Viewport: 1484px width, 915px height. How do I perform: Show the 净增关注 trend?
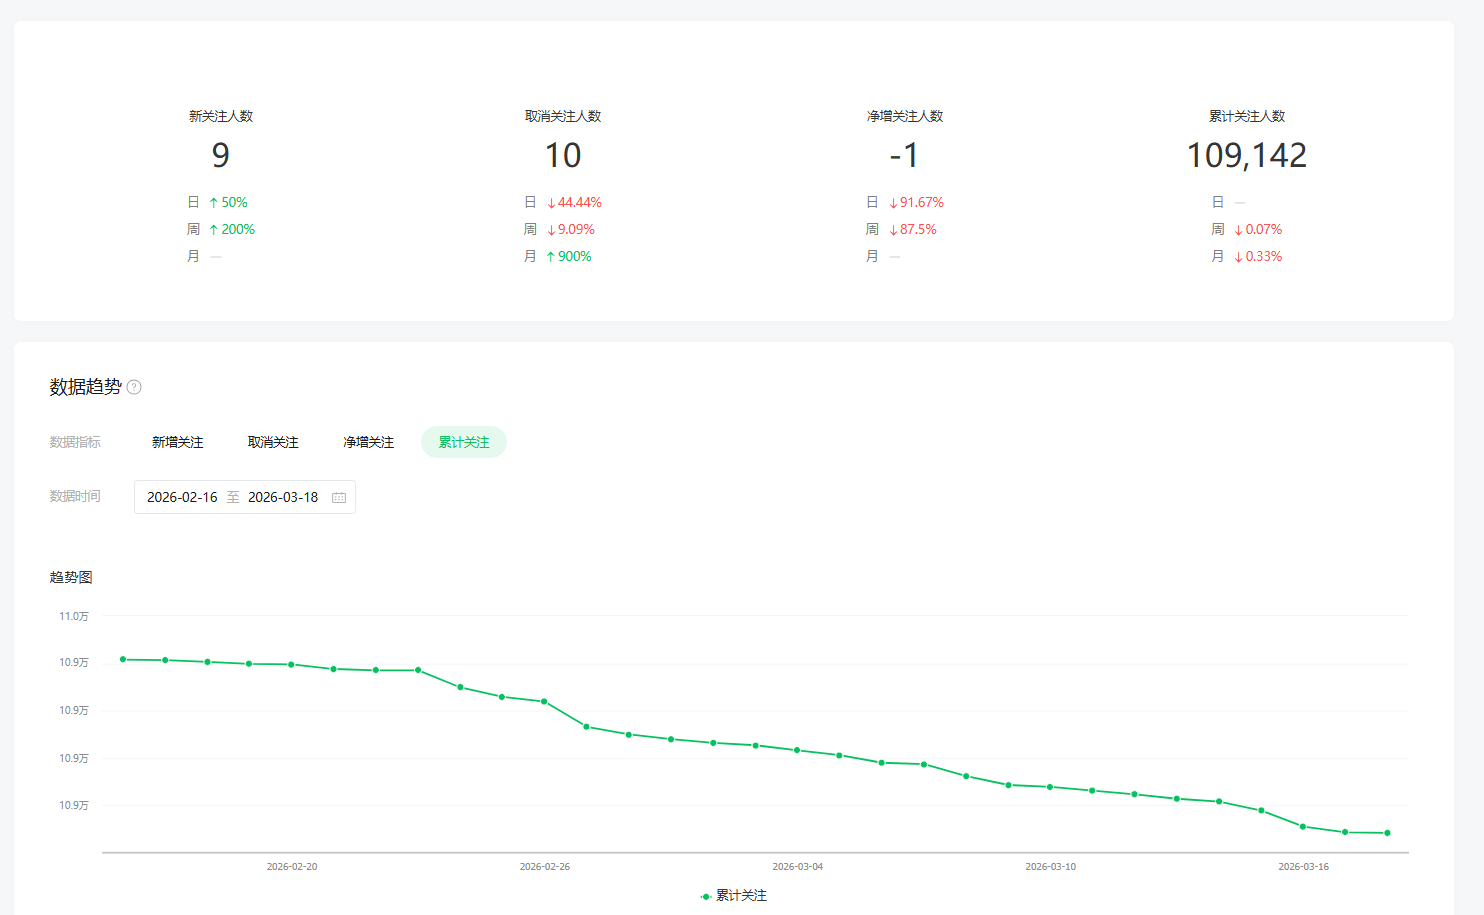pyautogui.click(x=368, y=442)
